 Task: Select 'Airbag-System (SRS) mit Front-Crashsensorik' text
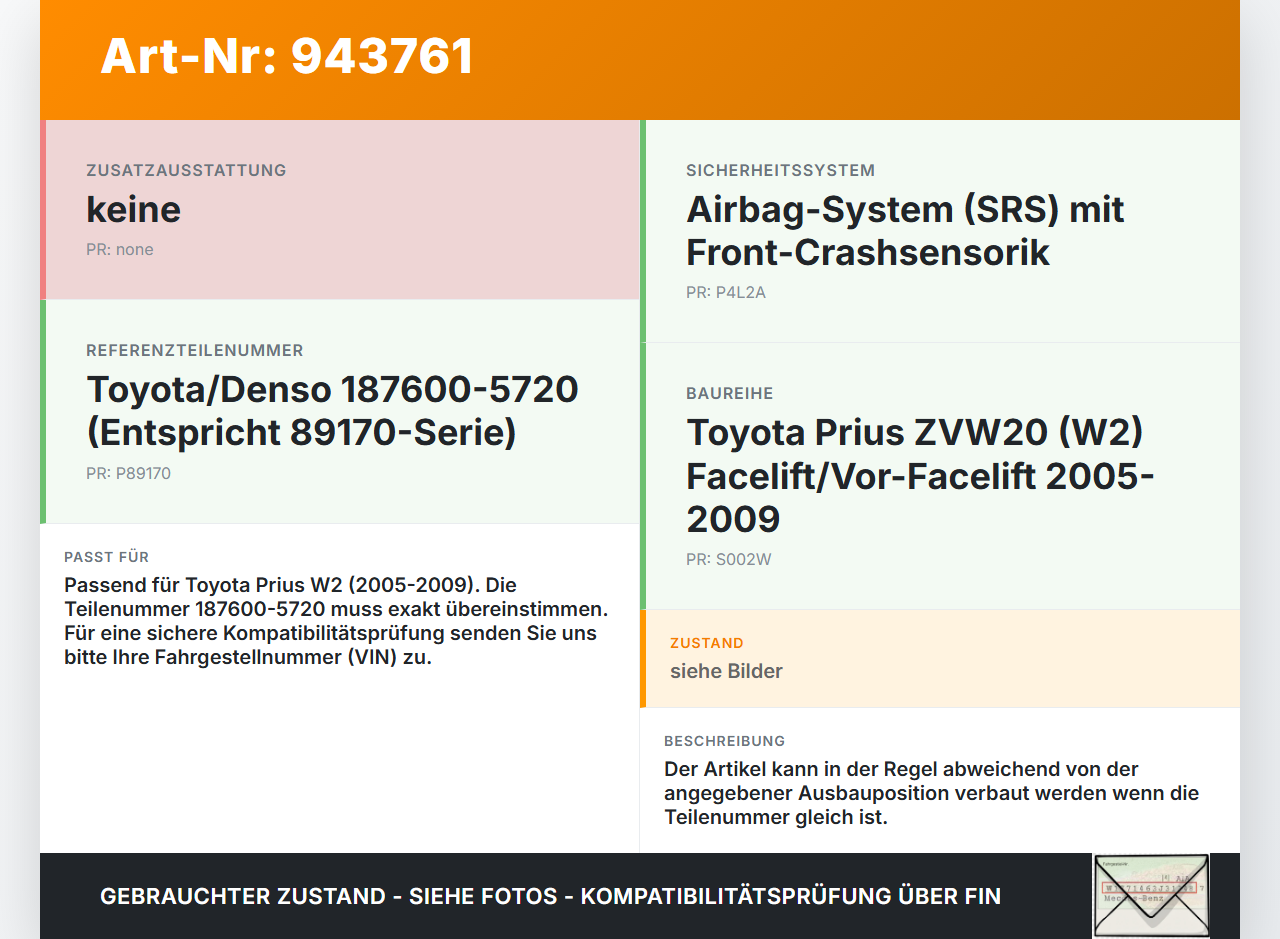pos(905,231)
